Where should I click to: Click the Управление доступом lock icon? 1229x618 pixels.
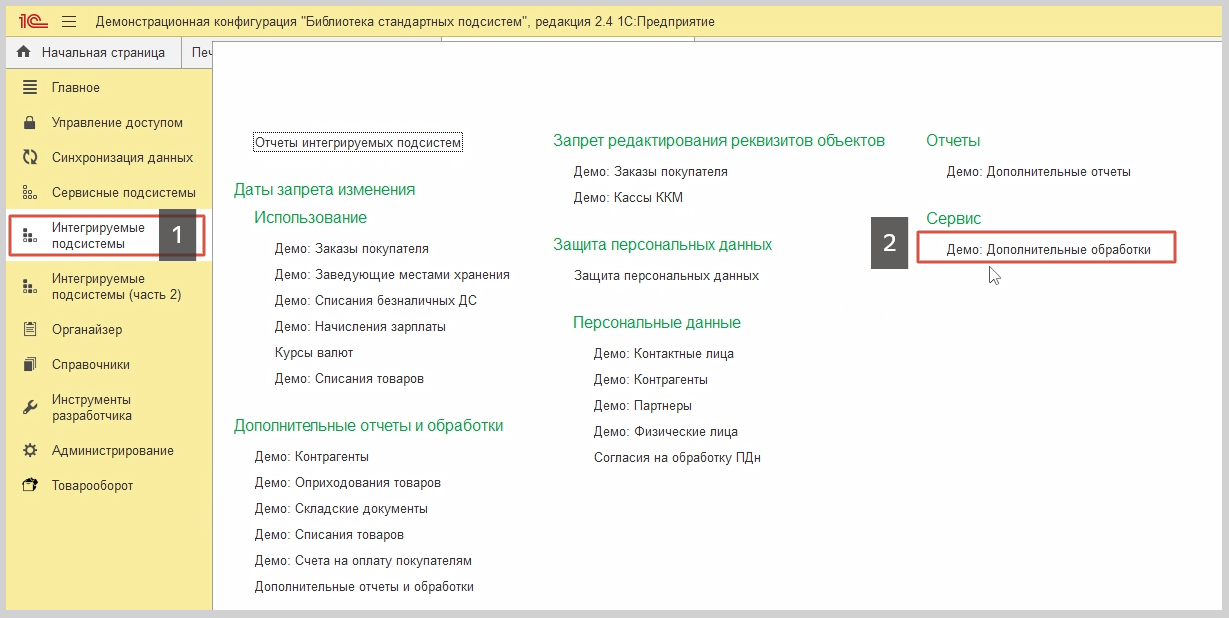click(30, 123)
